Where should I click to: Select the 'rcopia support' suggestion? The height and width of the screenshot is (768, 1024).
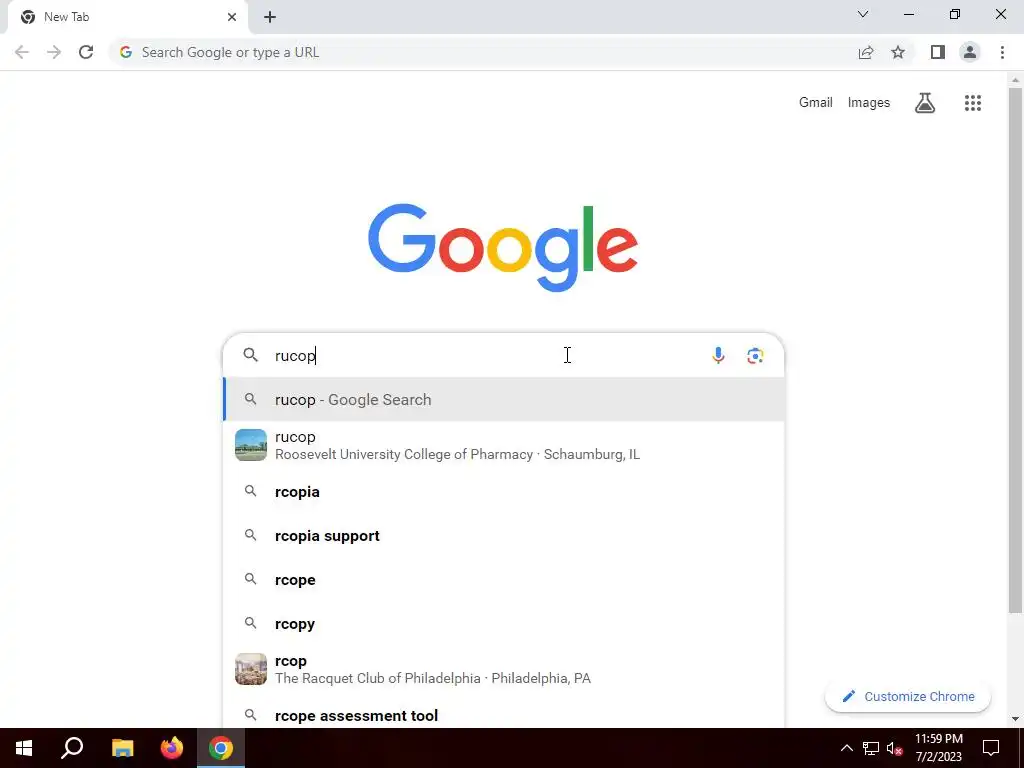point(504,536)
